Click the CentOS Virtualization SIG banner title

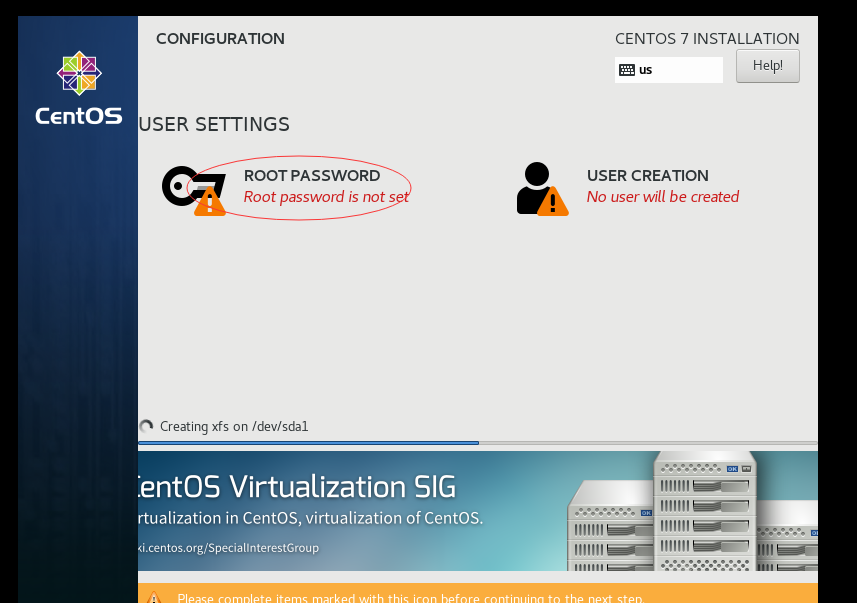click(x=297, y=487)
